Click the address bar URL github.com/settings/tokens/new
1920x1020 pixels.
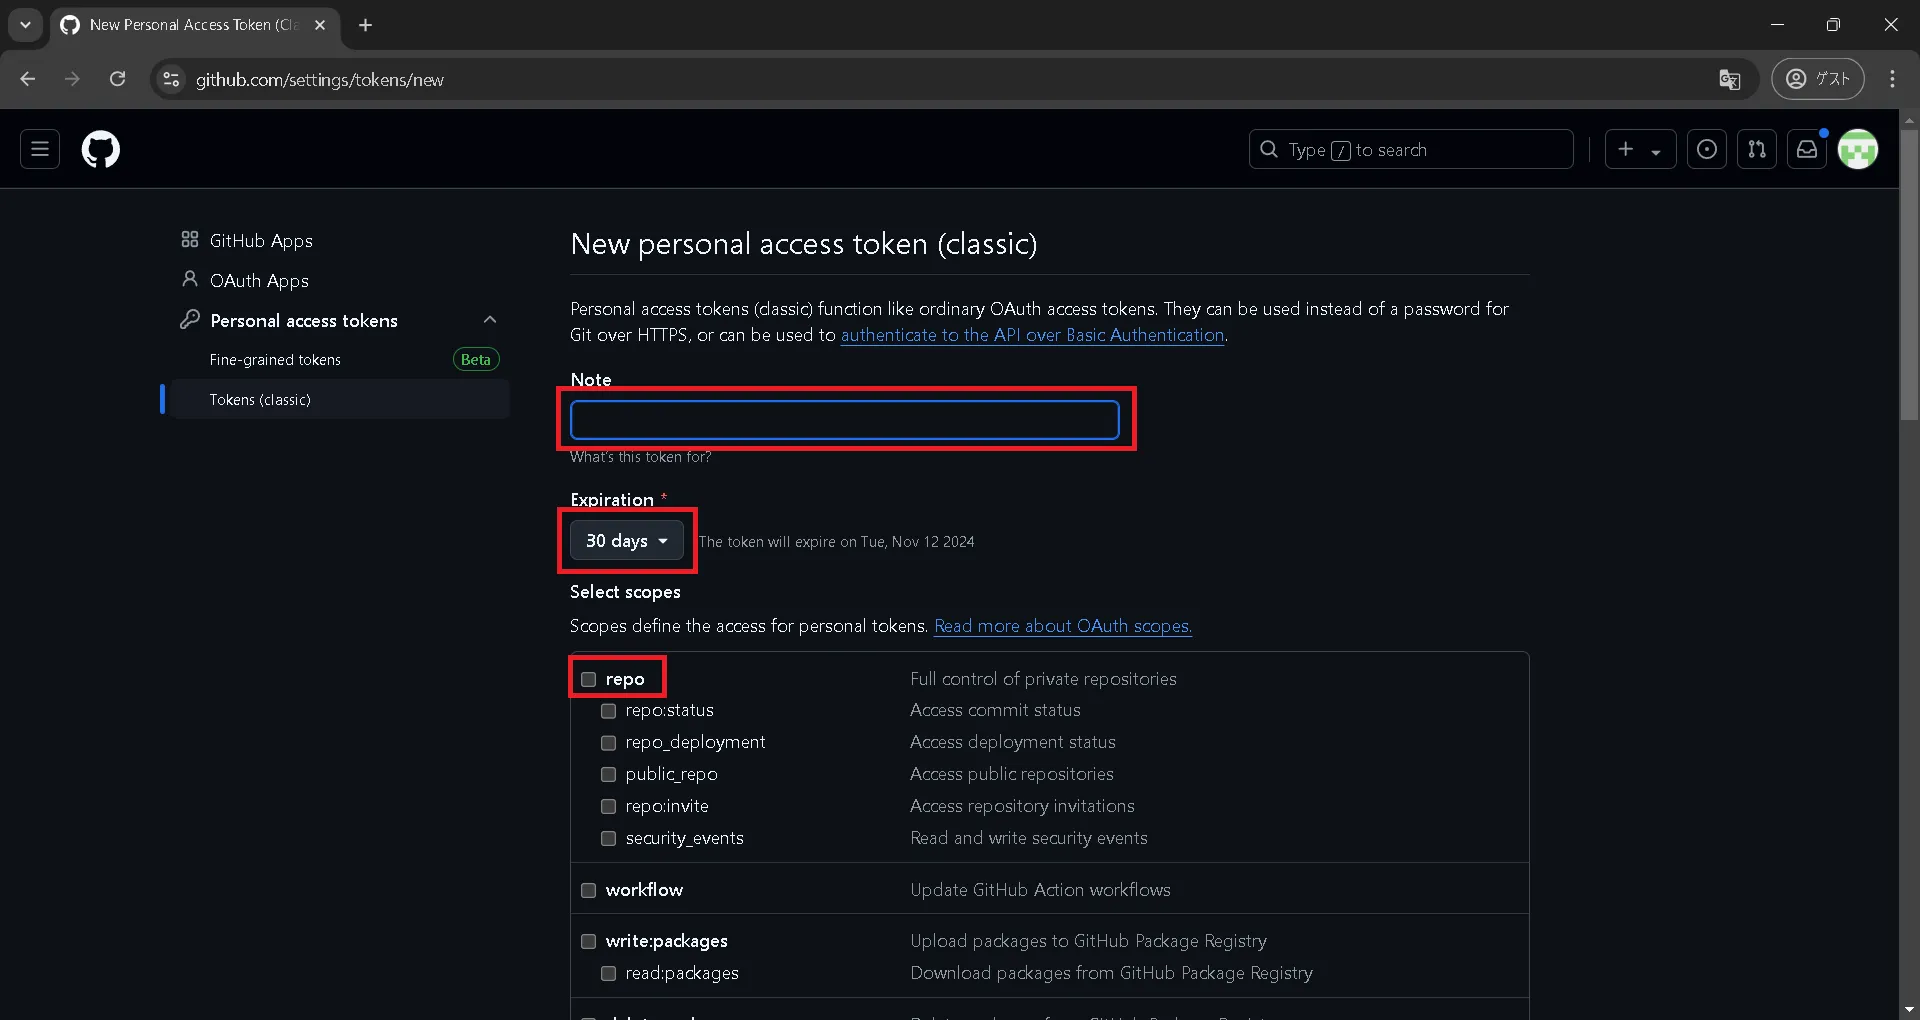(x=320, y=80)
